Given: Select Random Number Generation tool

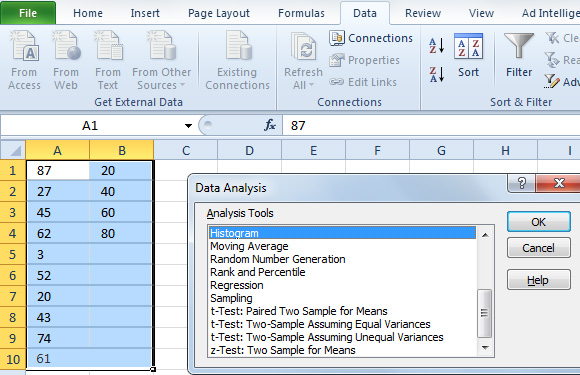Looking at the screenshot, I should pos(342,259).
